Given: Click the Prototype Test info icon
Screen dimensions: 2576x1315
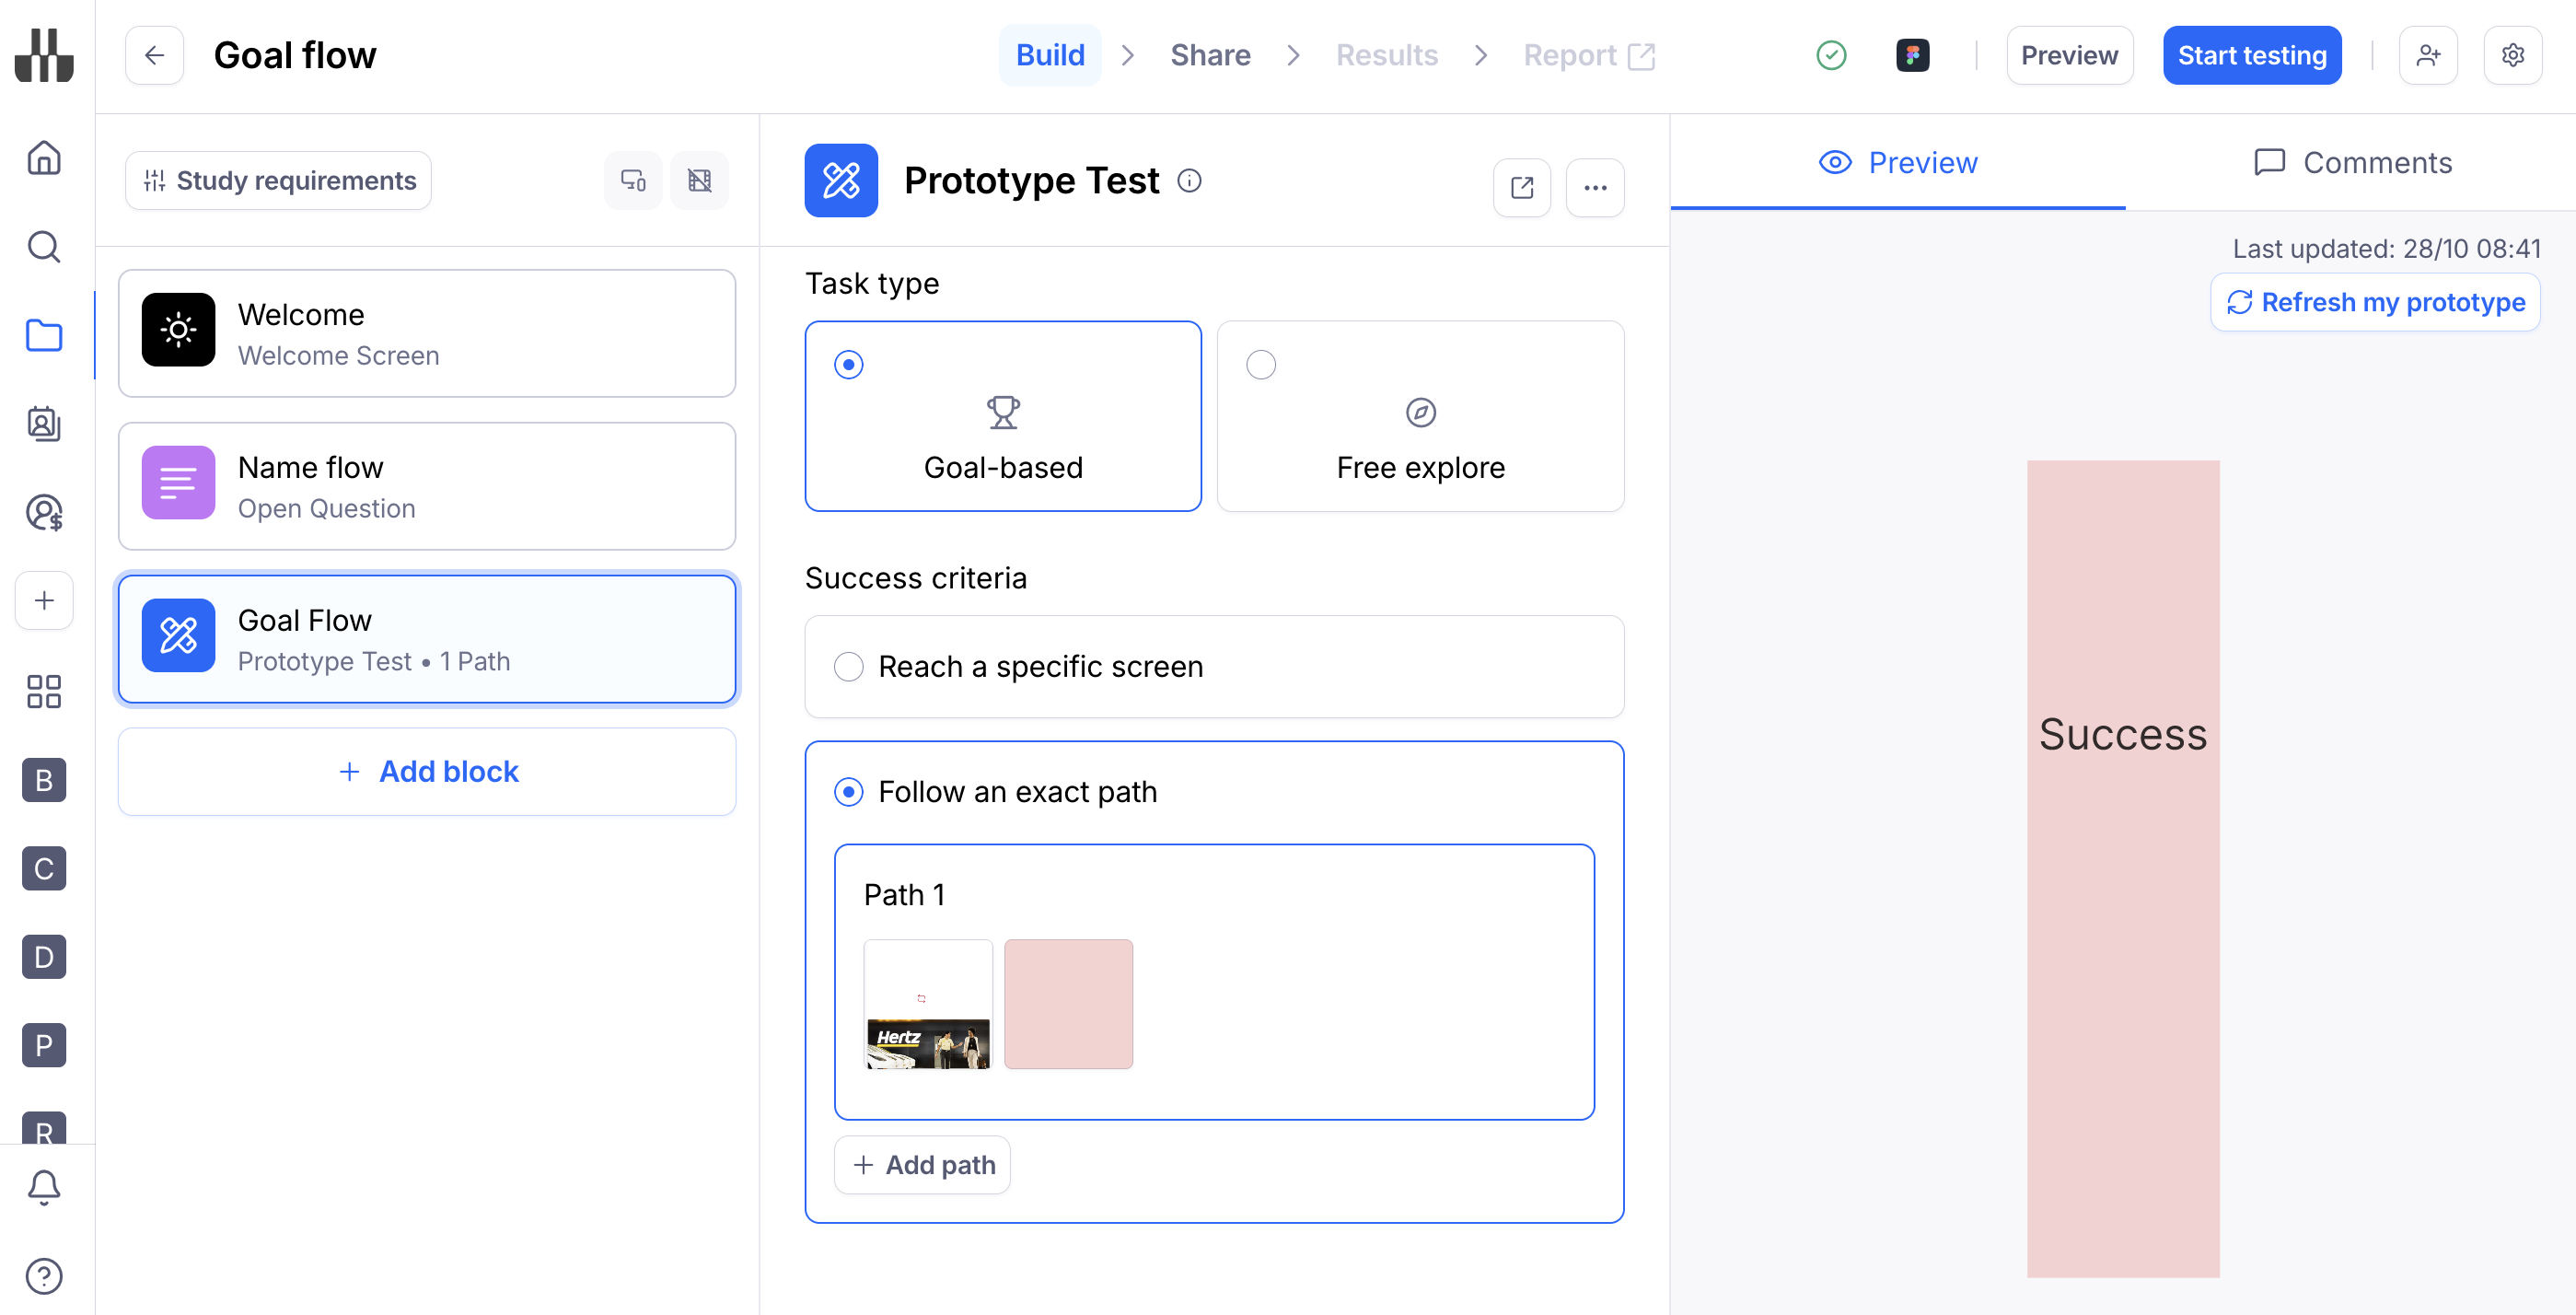Looking at the screenshot, I should [1189, 181].
